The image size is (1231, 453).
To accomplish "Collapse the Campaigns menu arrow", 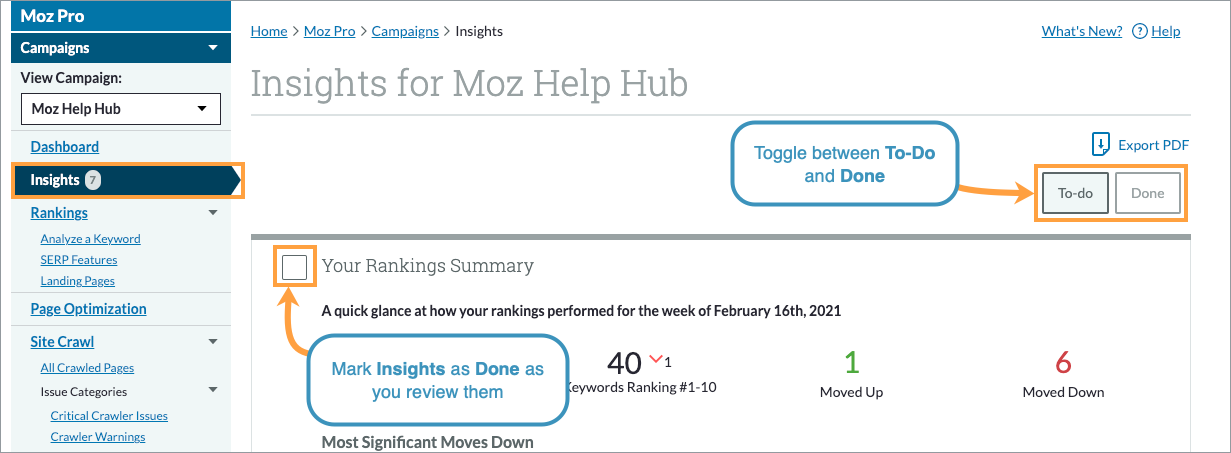I will click(211, 48).
